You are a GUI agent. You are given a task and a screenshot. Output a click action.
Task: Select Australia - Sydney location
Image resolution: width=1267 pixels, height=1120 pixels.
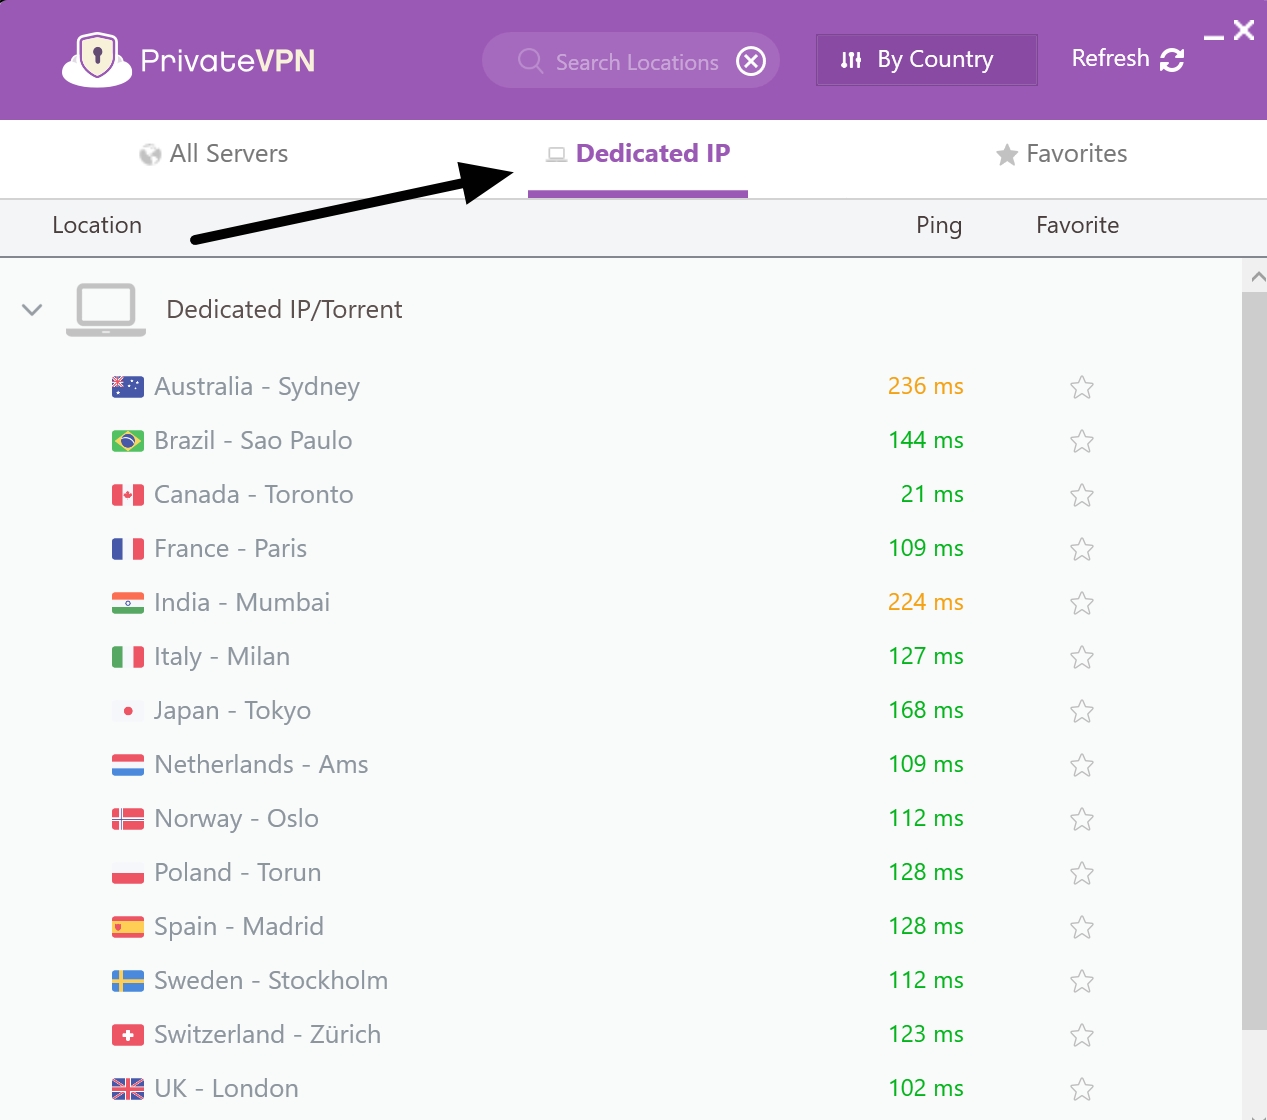[257, 387]
